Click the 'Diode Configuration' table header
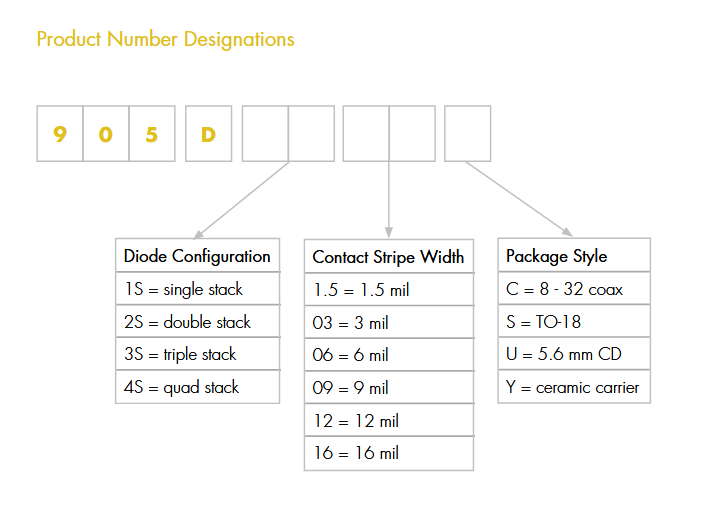The image size is (722, 523). (197, 256)
